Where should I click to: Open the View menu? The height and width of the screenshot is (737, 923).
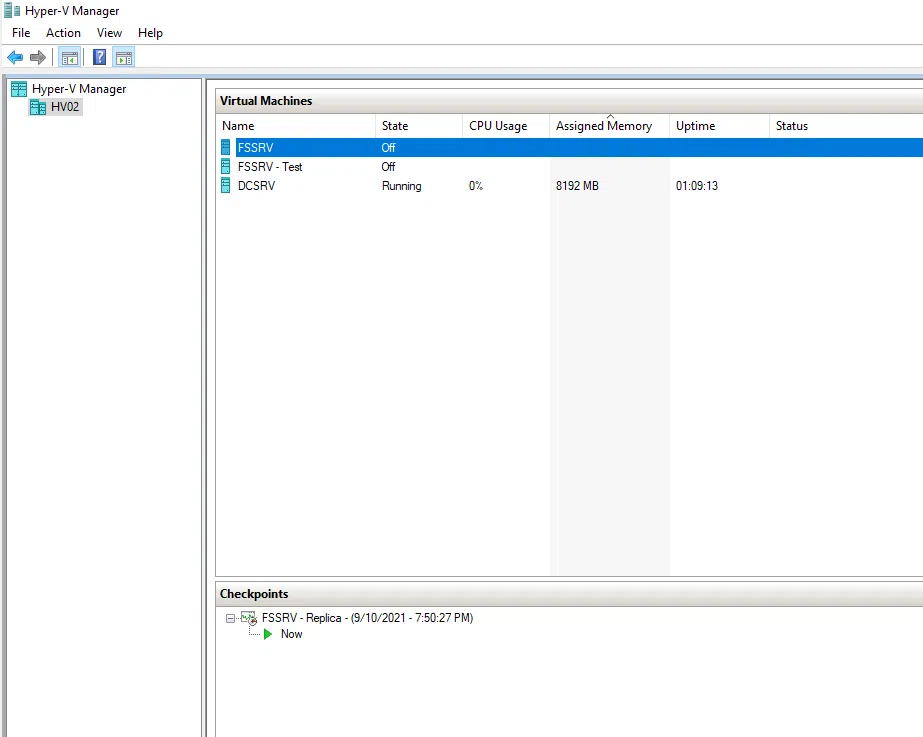point(109,33)
